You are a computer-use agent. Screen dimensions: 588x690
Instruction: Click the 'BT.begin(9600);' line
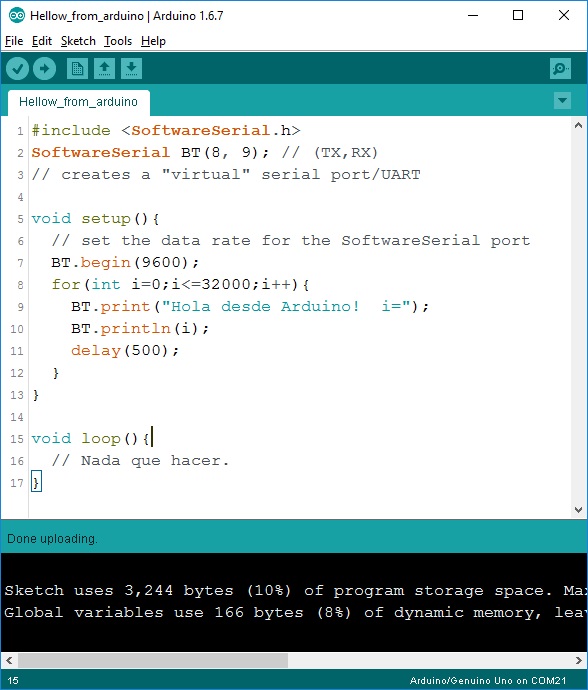click(x=125, y=263)
